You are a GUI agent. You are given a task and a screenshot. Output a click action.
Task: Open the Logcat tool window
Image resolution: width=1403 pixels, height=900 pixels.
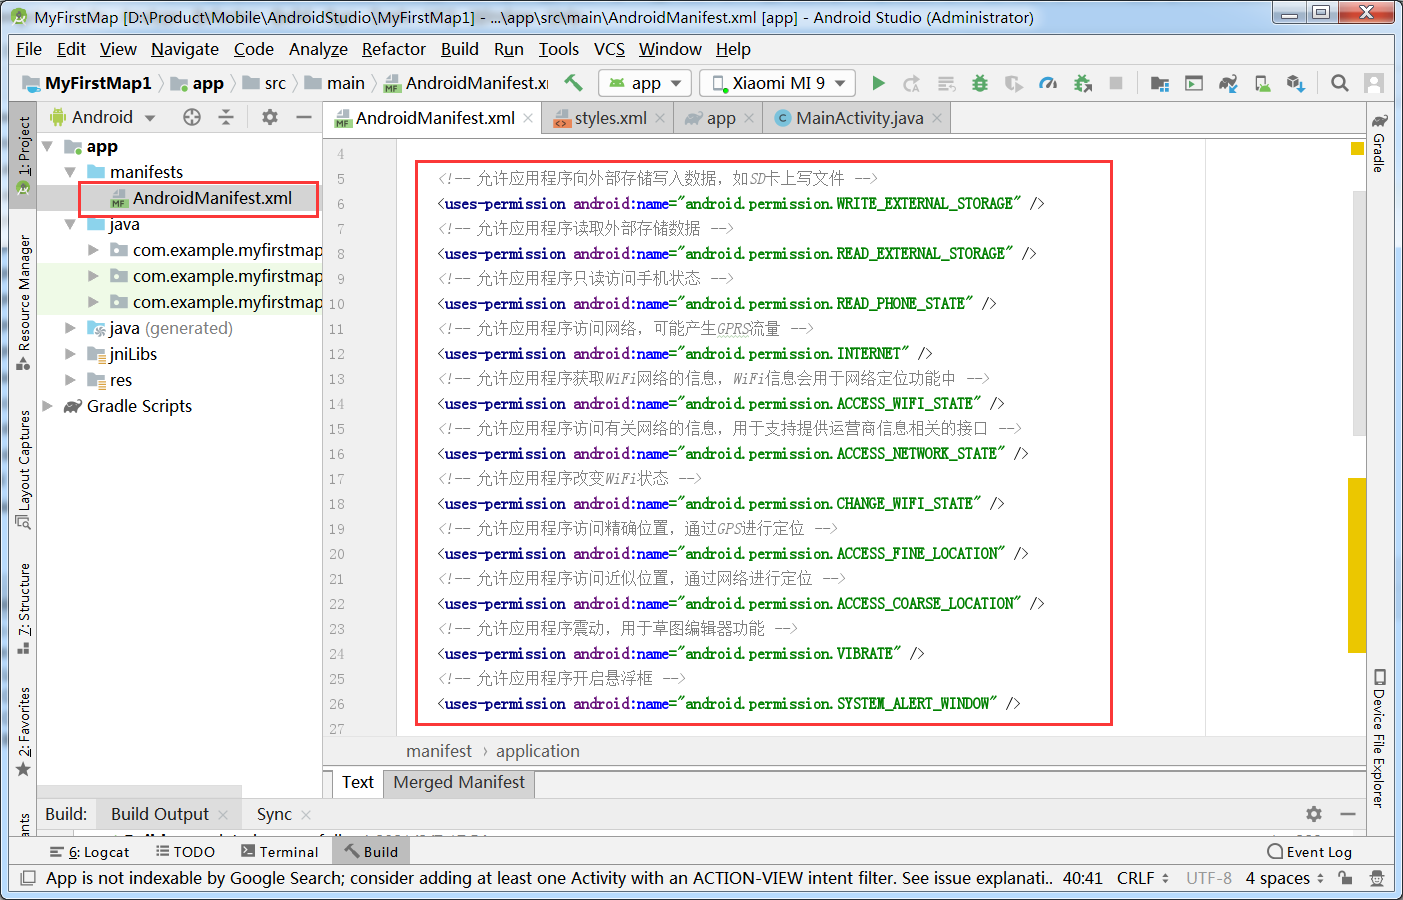[90, 852]
